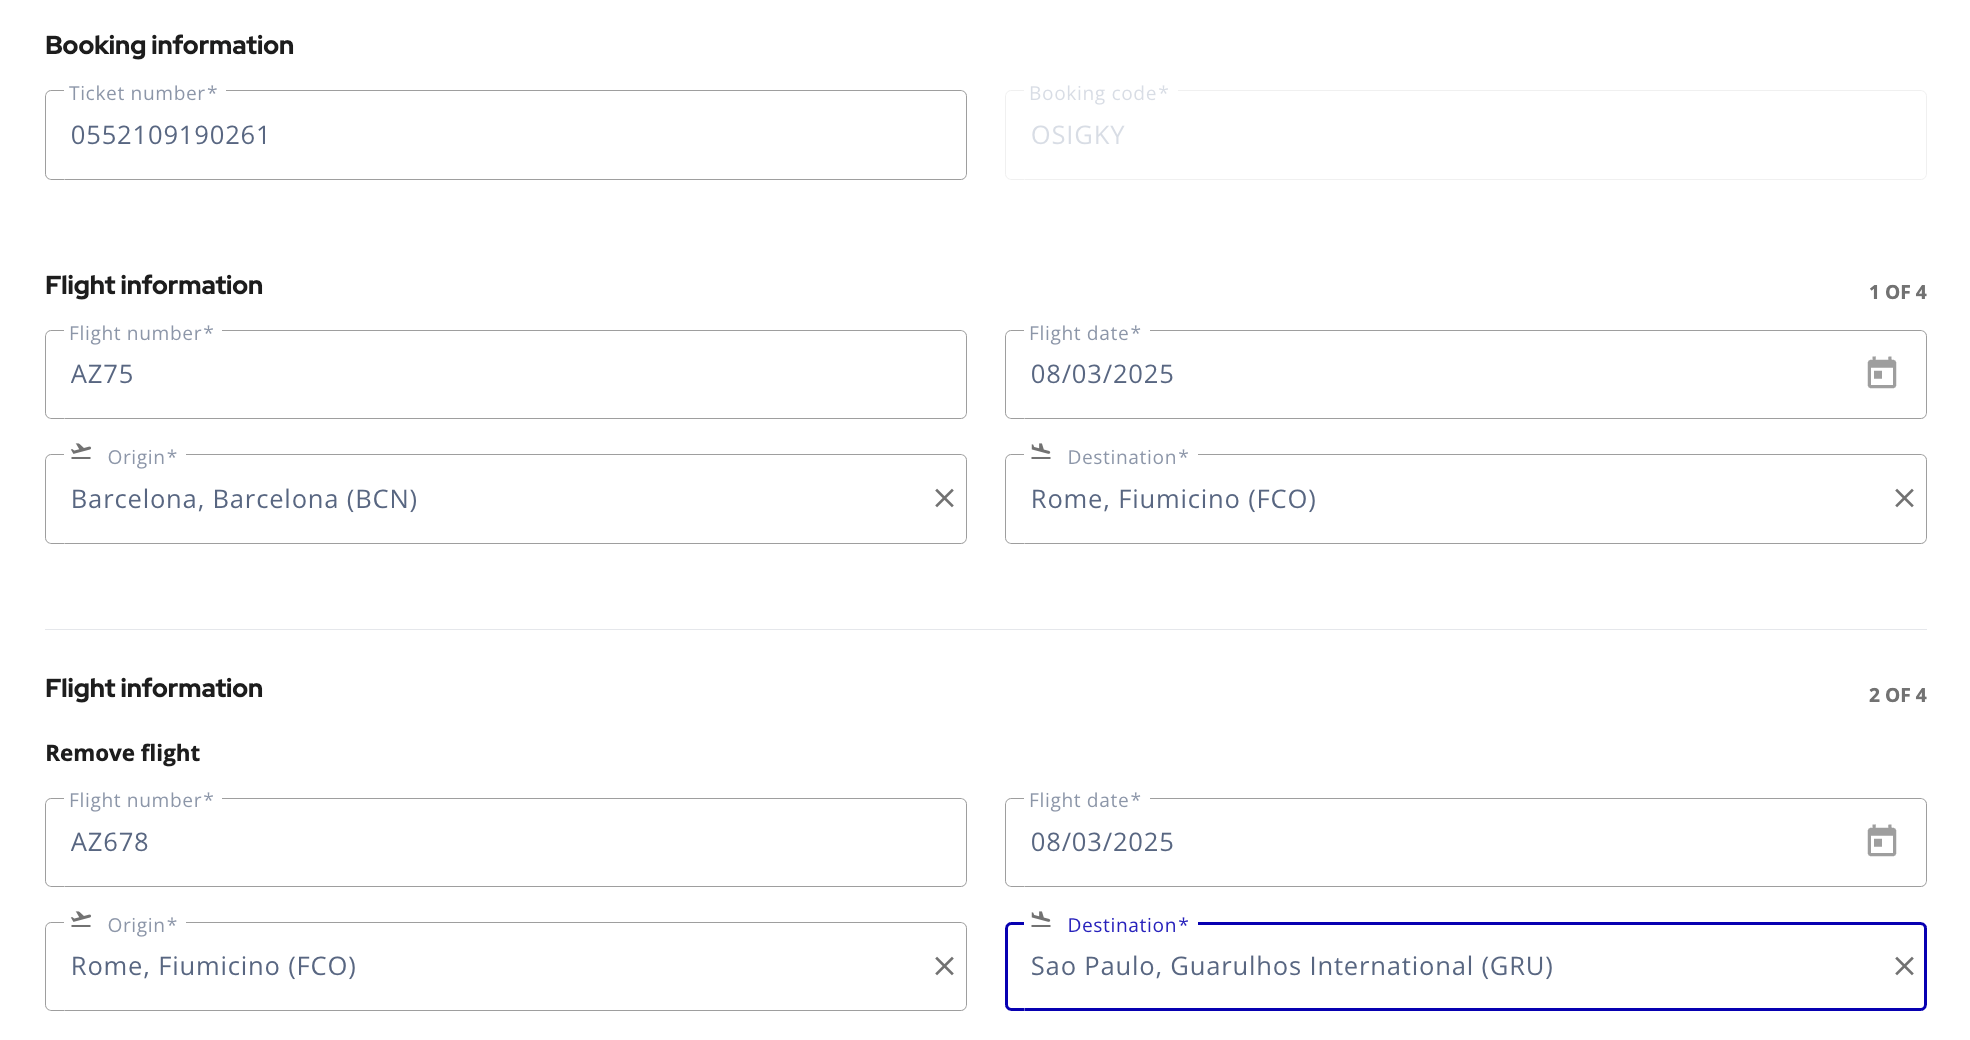Focus the Ticket number input field

click(506, 135)
